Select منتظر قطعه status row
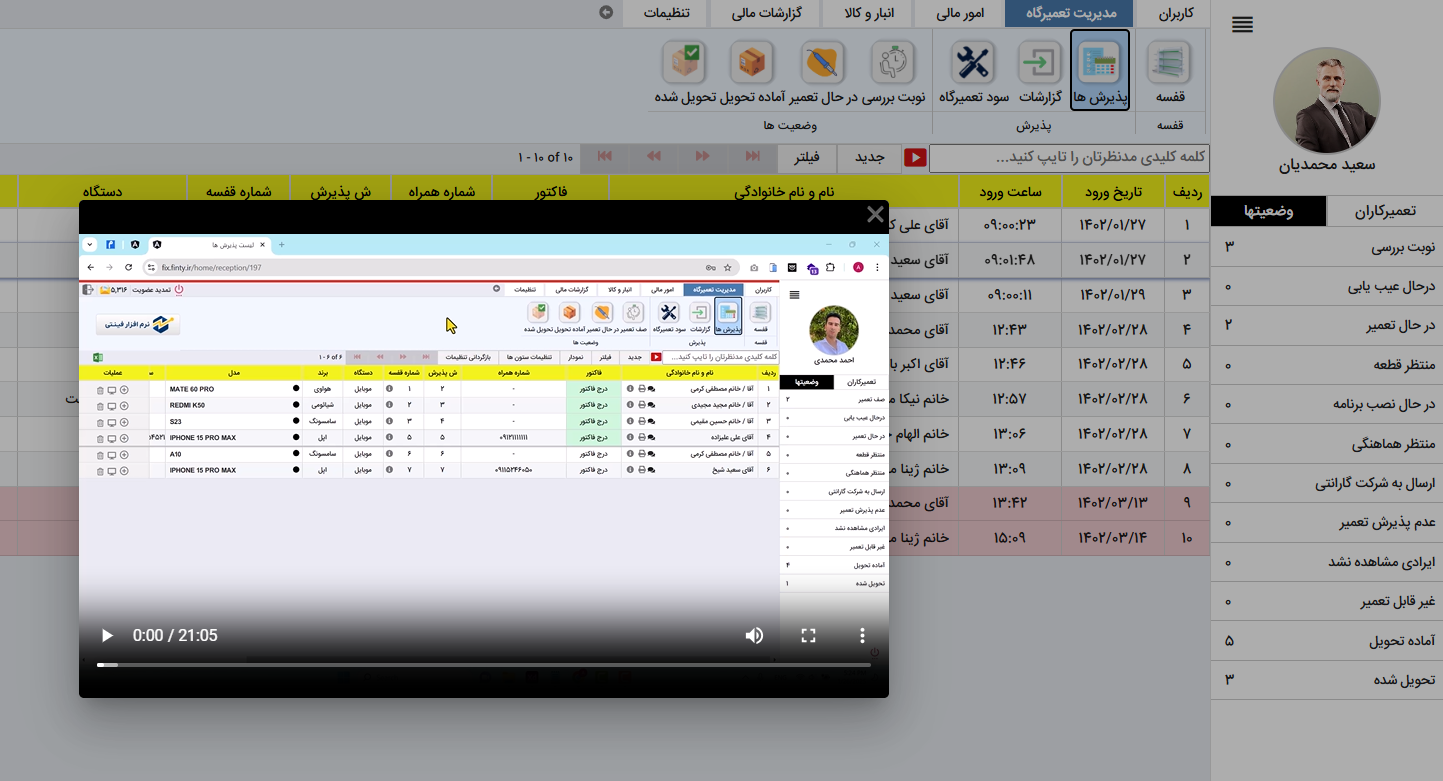The height and width of the screenshot is (781, 1443). (x=1327, y=365)
